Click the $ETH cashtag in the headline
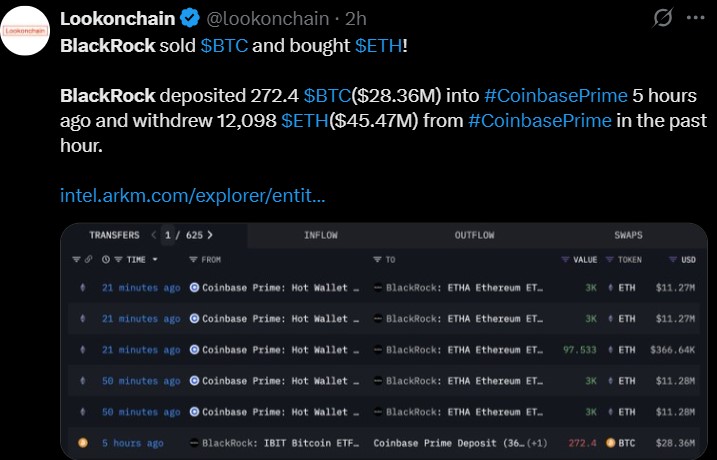The width and height of the screenshot is (717, 460). (377, 46)
